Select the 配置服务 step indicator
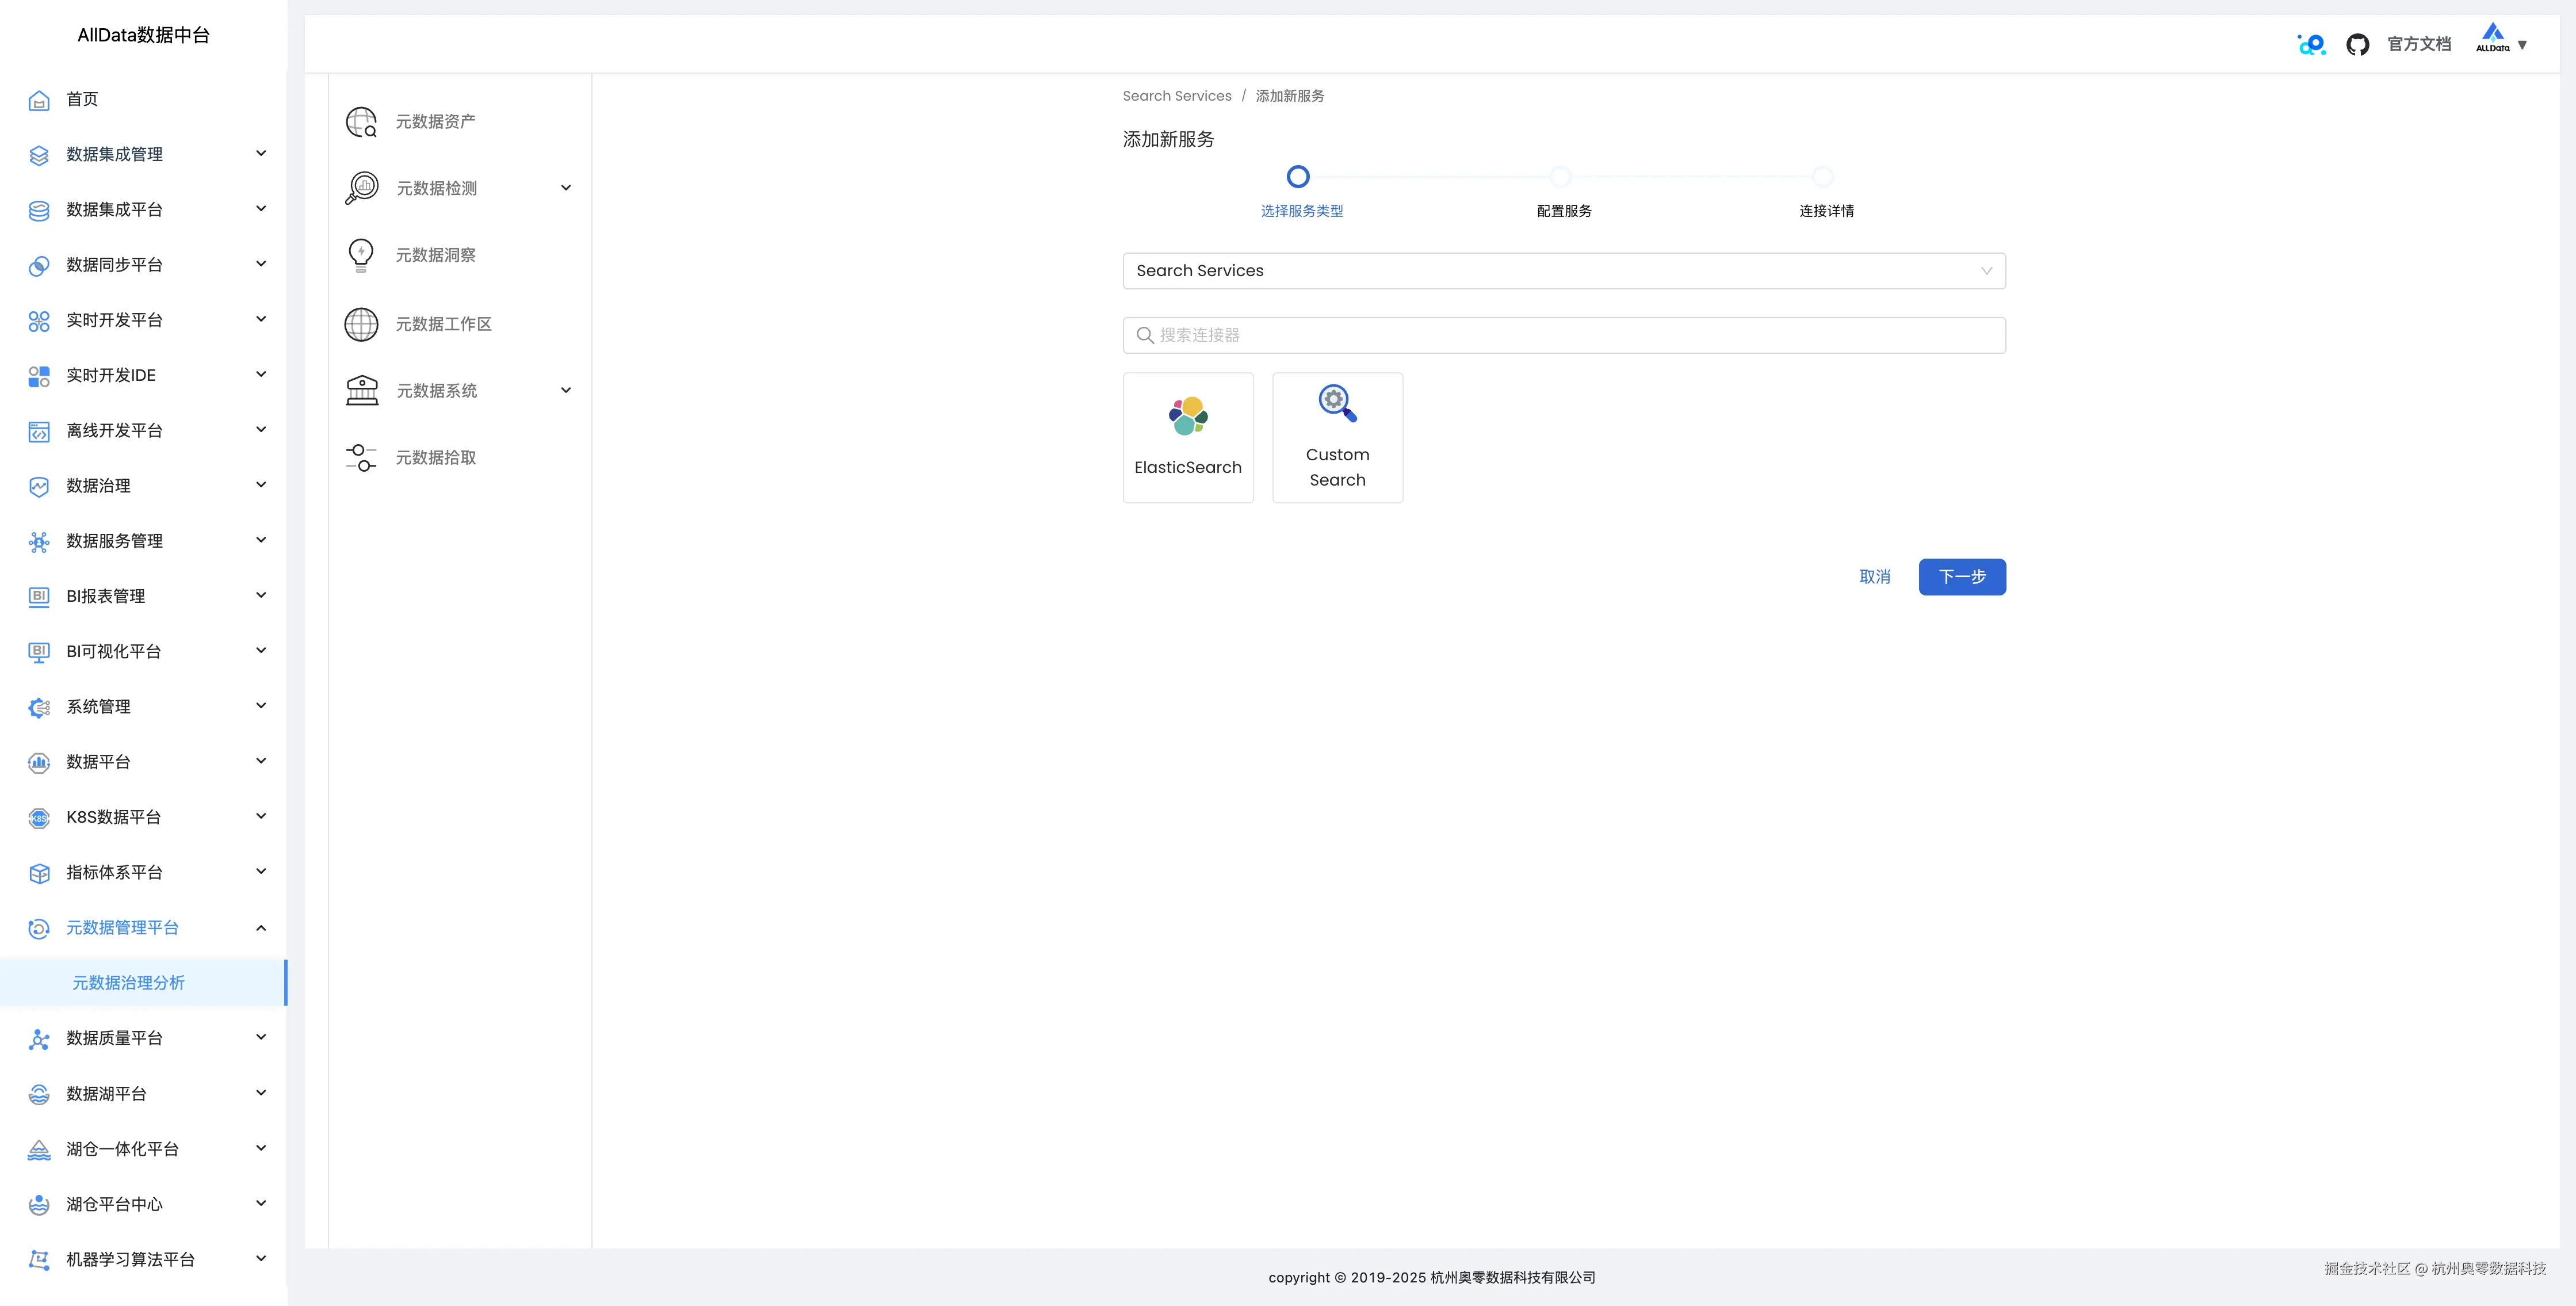 pyautogui.click(x=1561, y=176)
